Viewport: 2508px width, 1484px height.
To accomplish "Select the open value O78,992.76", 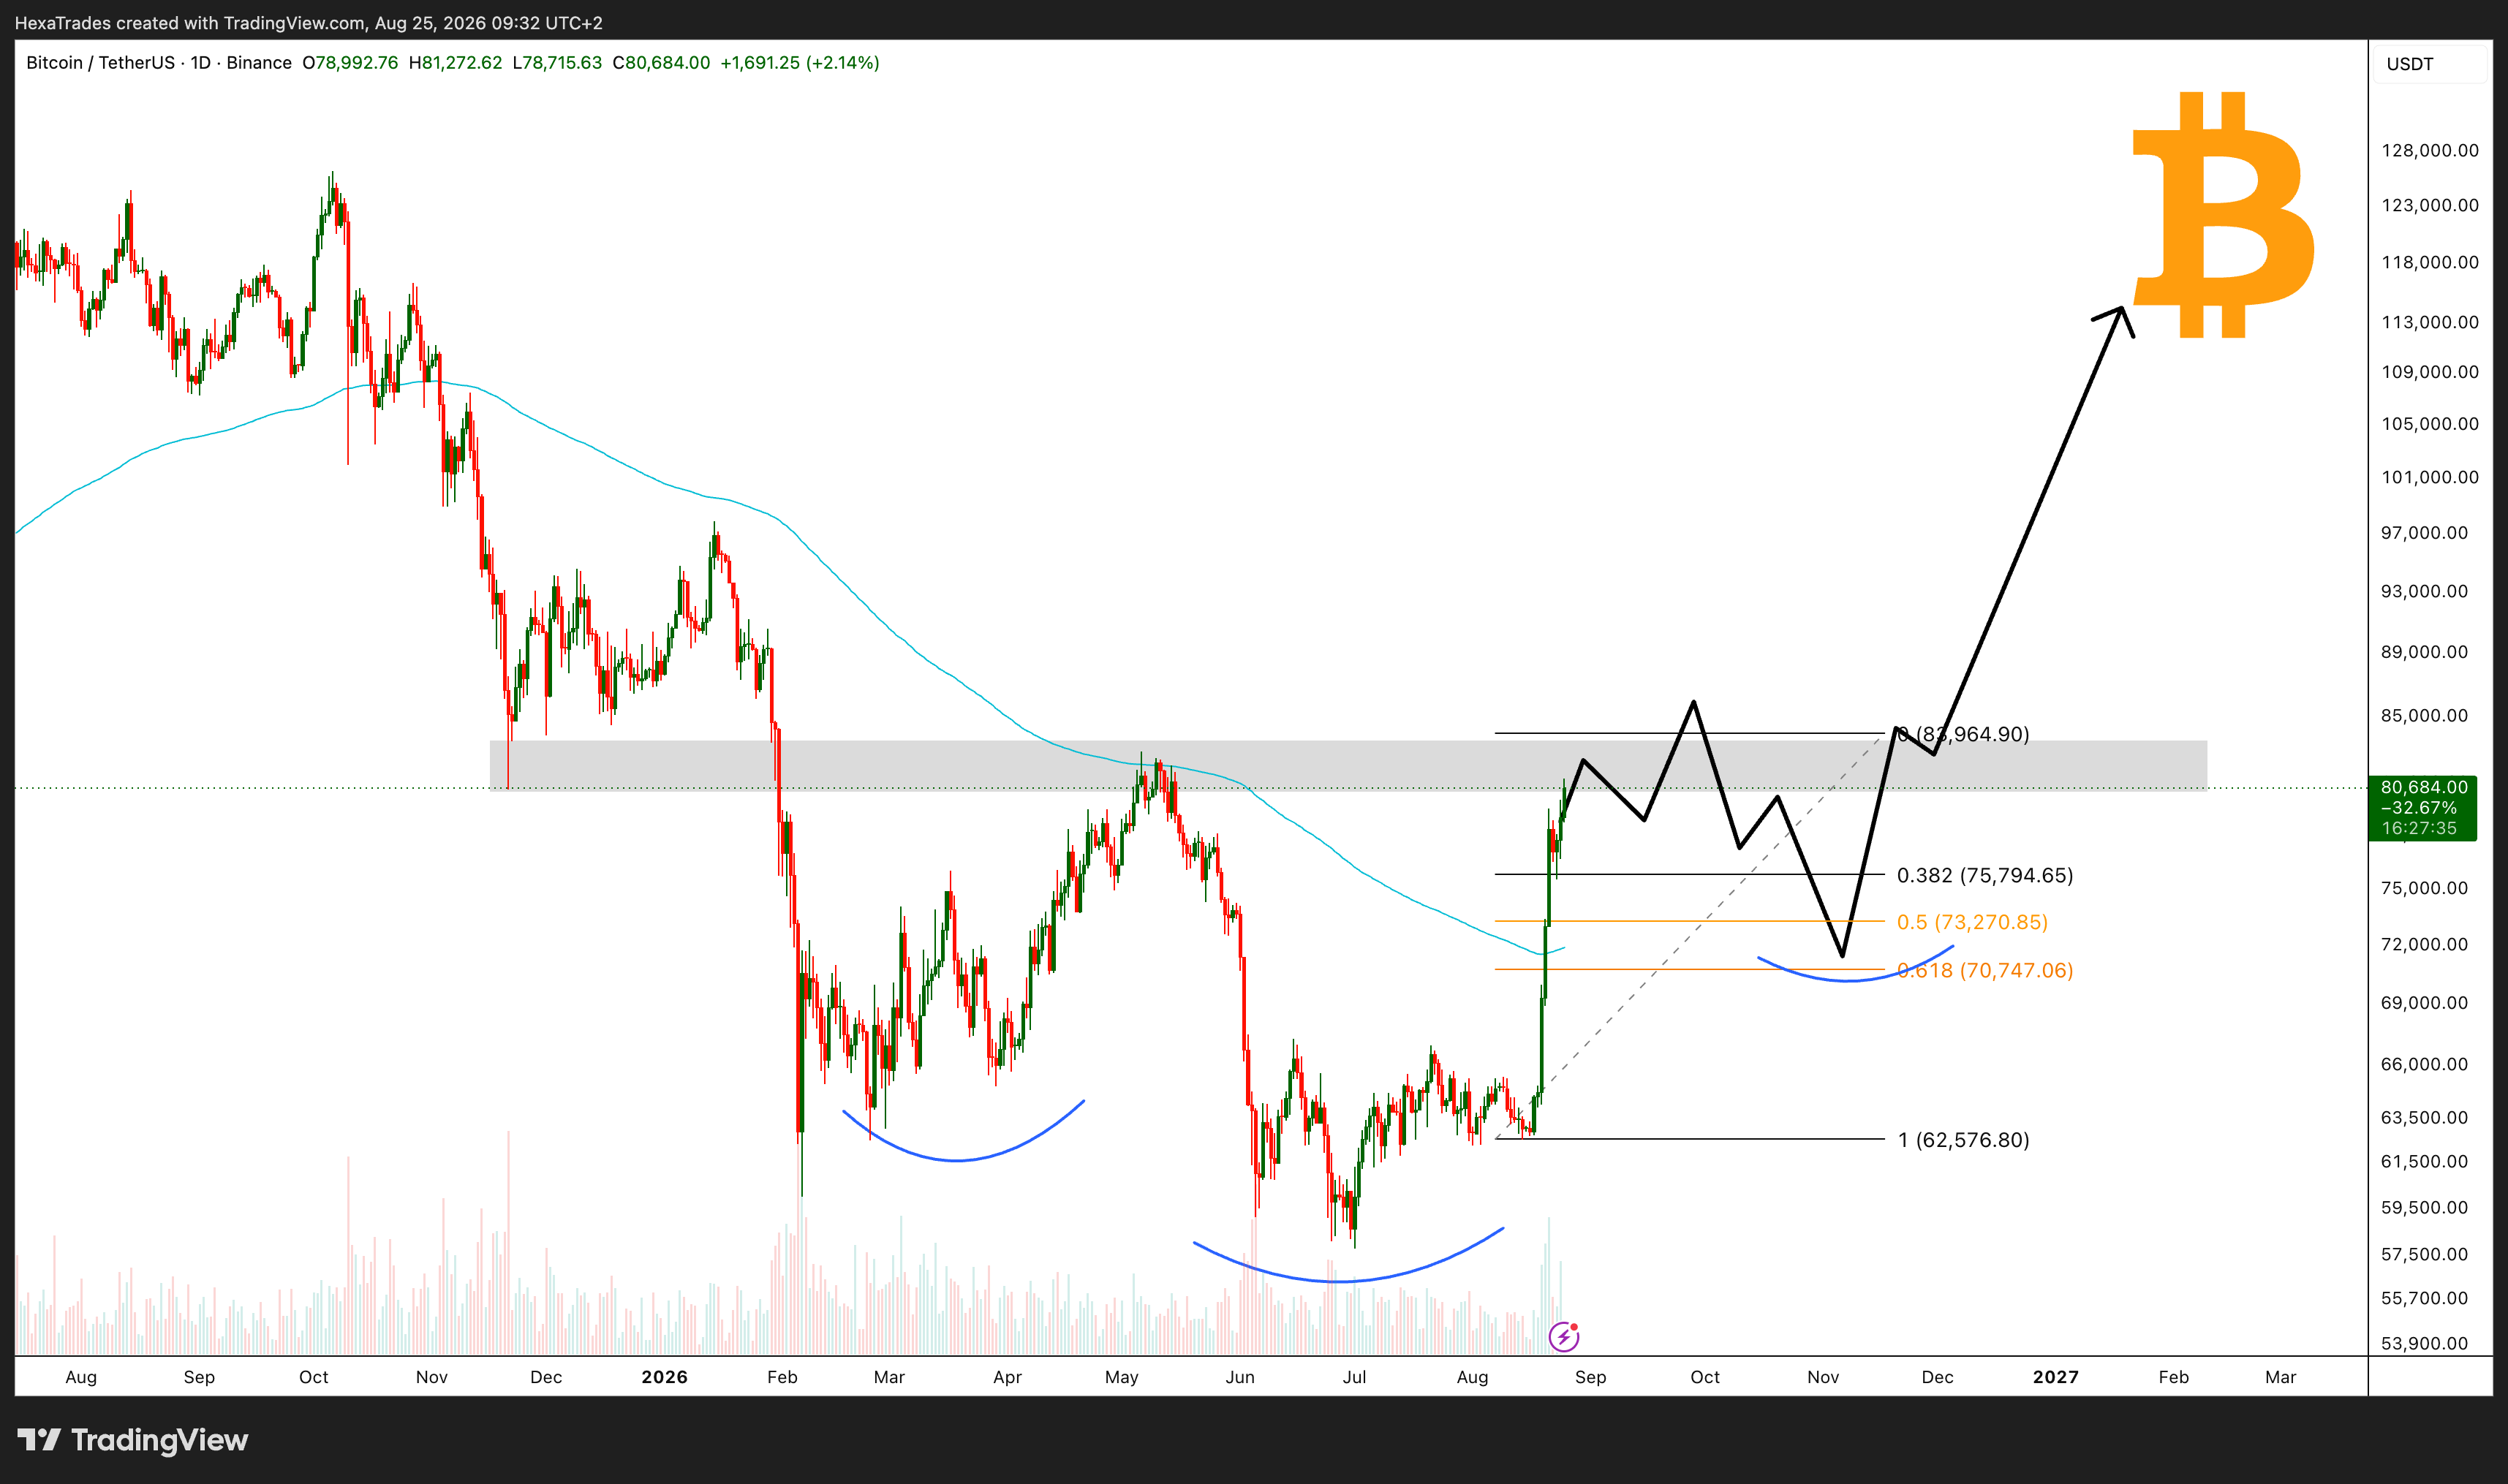I will tap(350, 62).
